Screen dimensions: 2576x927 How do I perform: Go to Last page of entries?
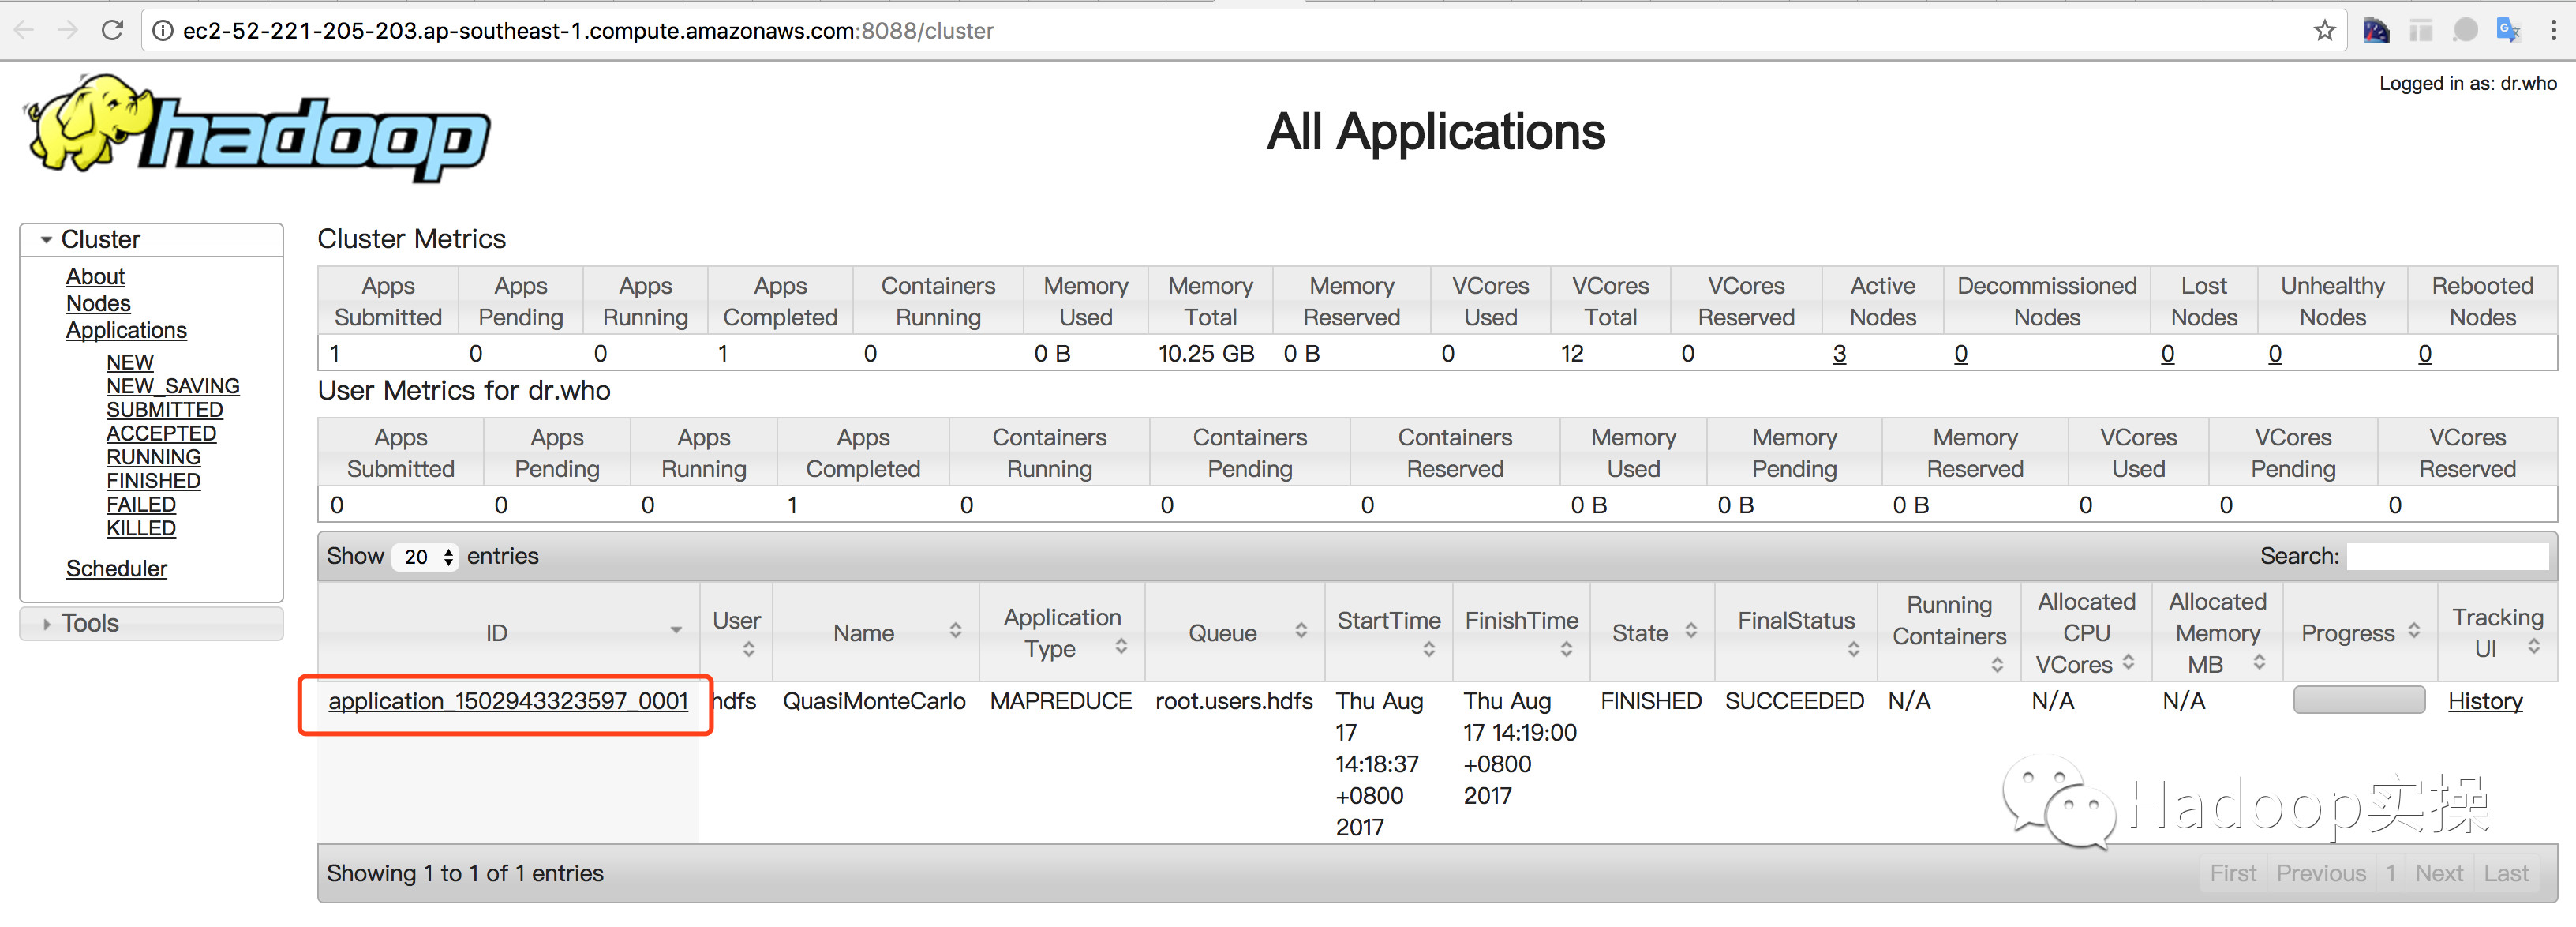tap(2506, 873)
